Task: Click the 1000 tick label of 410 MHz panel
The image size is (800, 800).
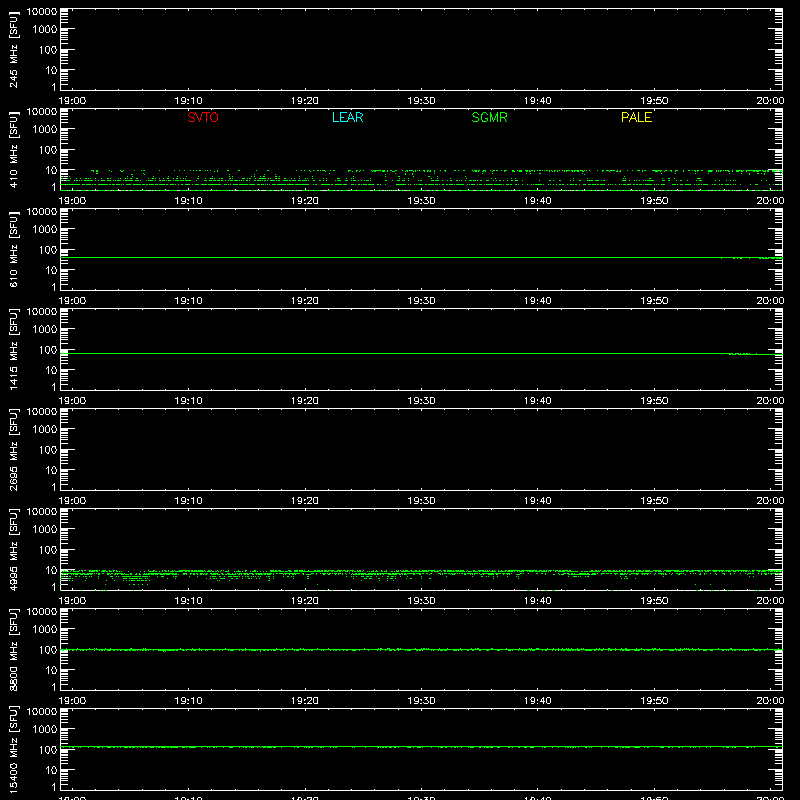Action: coord(45,129)
